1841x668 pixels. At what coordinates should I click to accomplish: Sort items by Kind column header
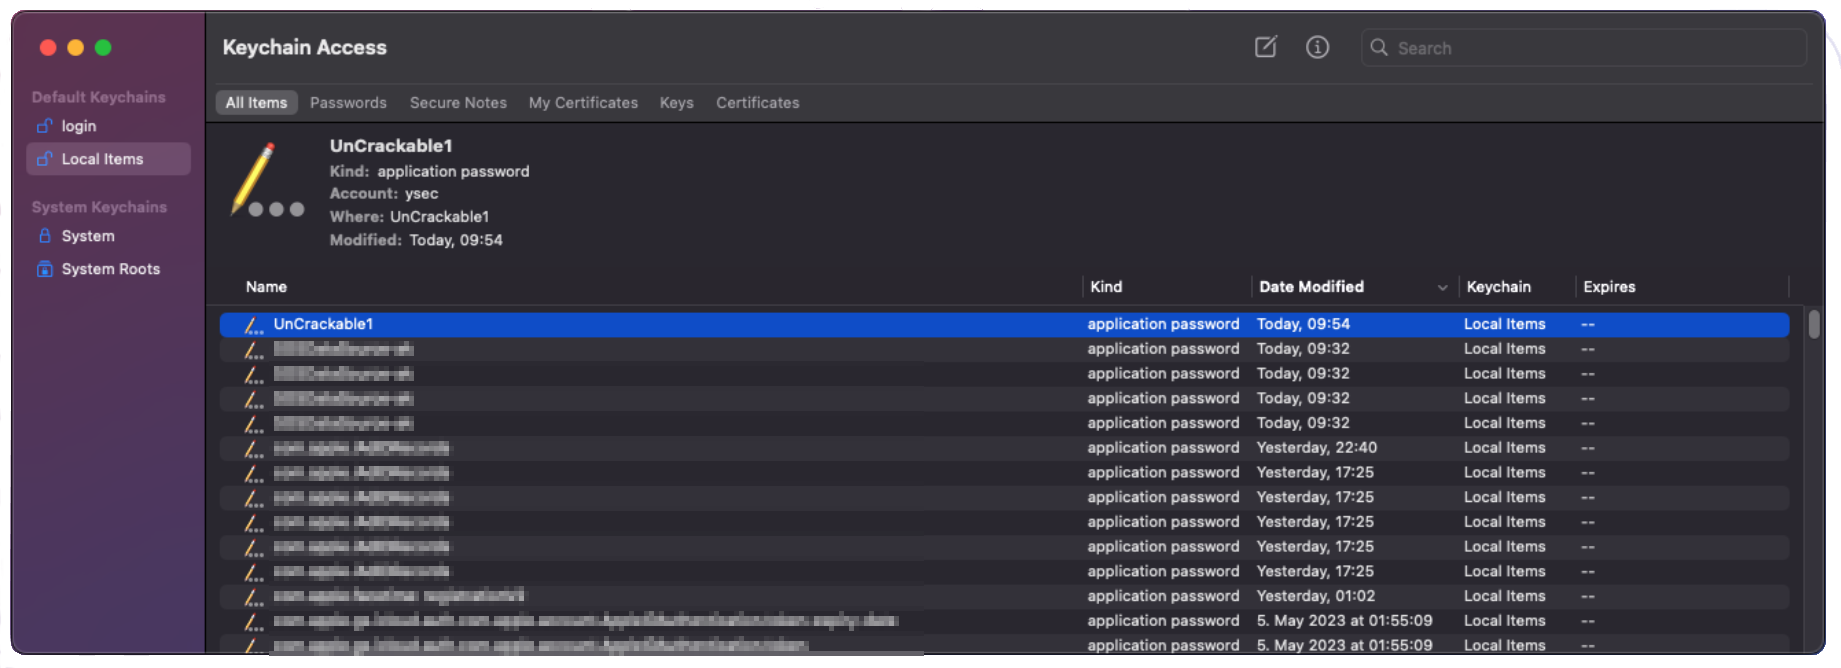[x=1106, y=287]
